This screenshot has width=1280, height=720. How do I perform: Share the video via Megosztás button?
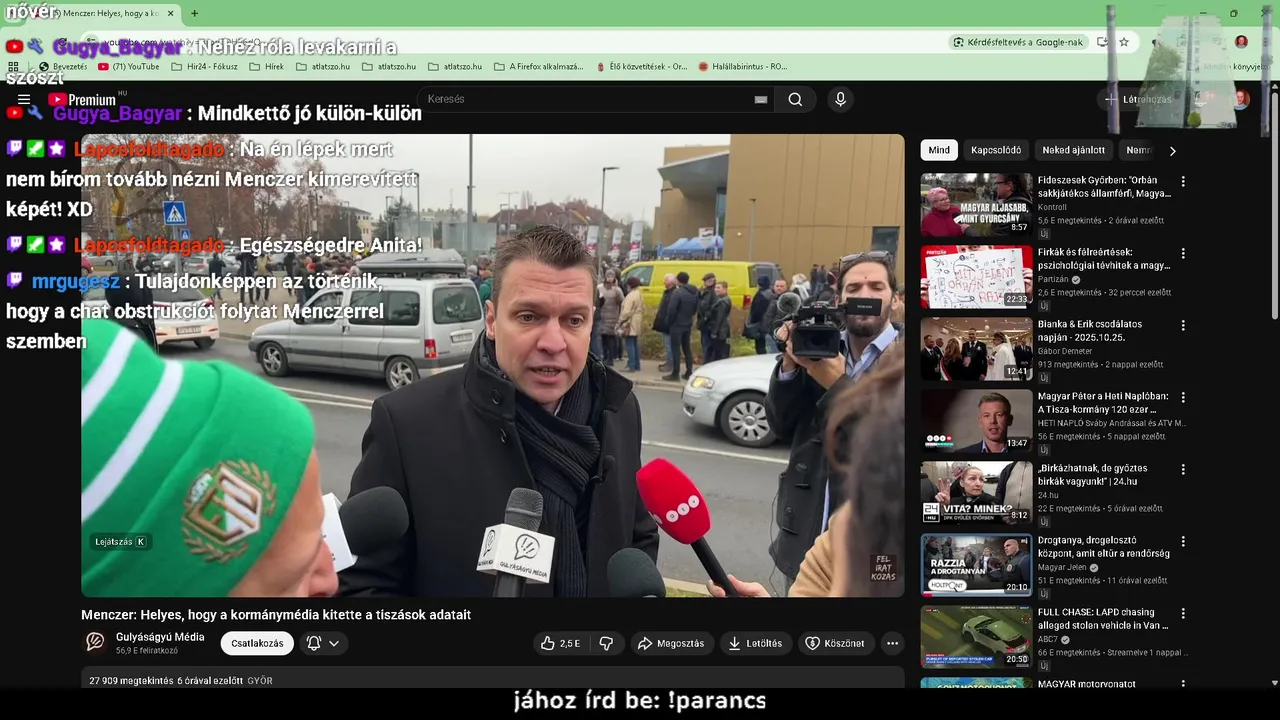(671, 643)
